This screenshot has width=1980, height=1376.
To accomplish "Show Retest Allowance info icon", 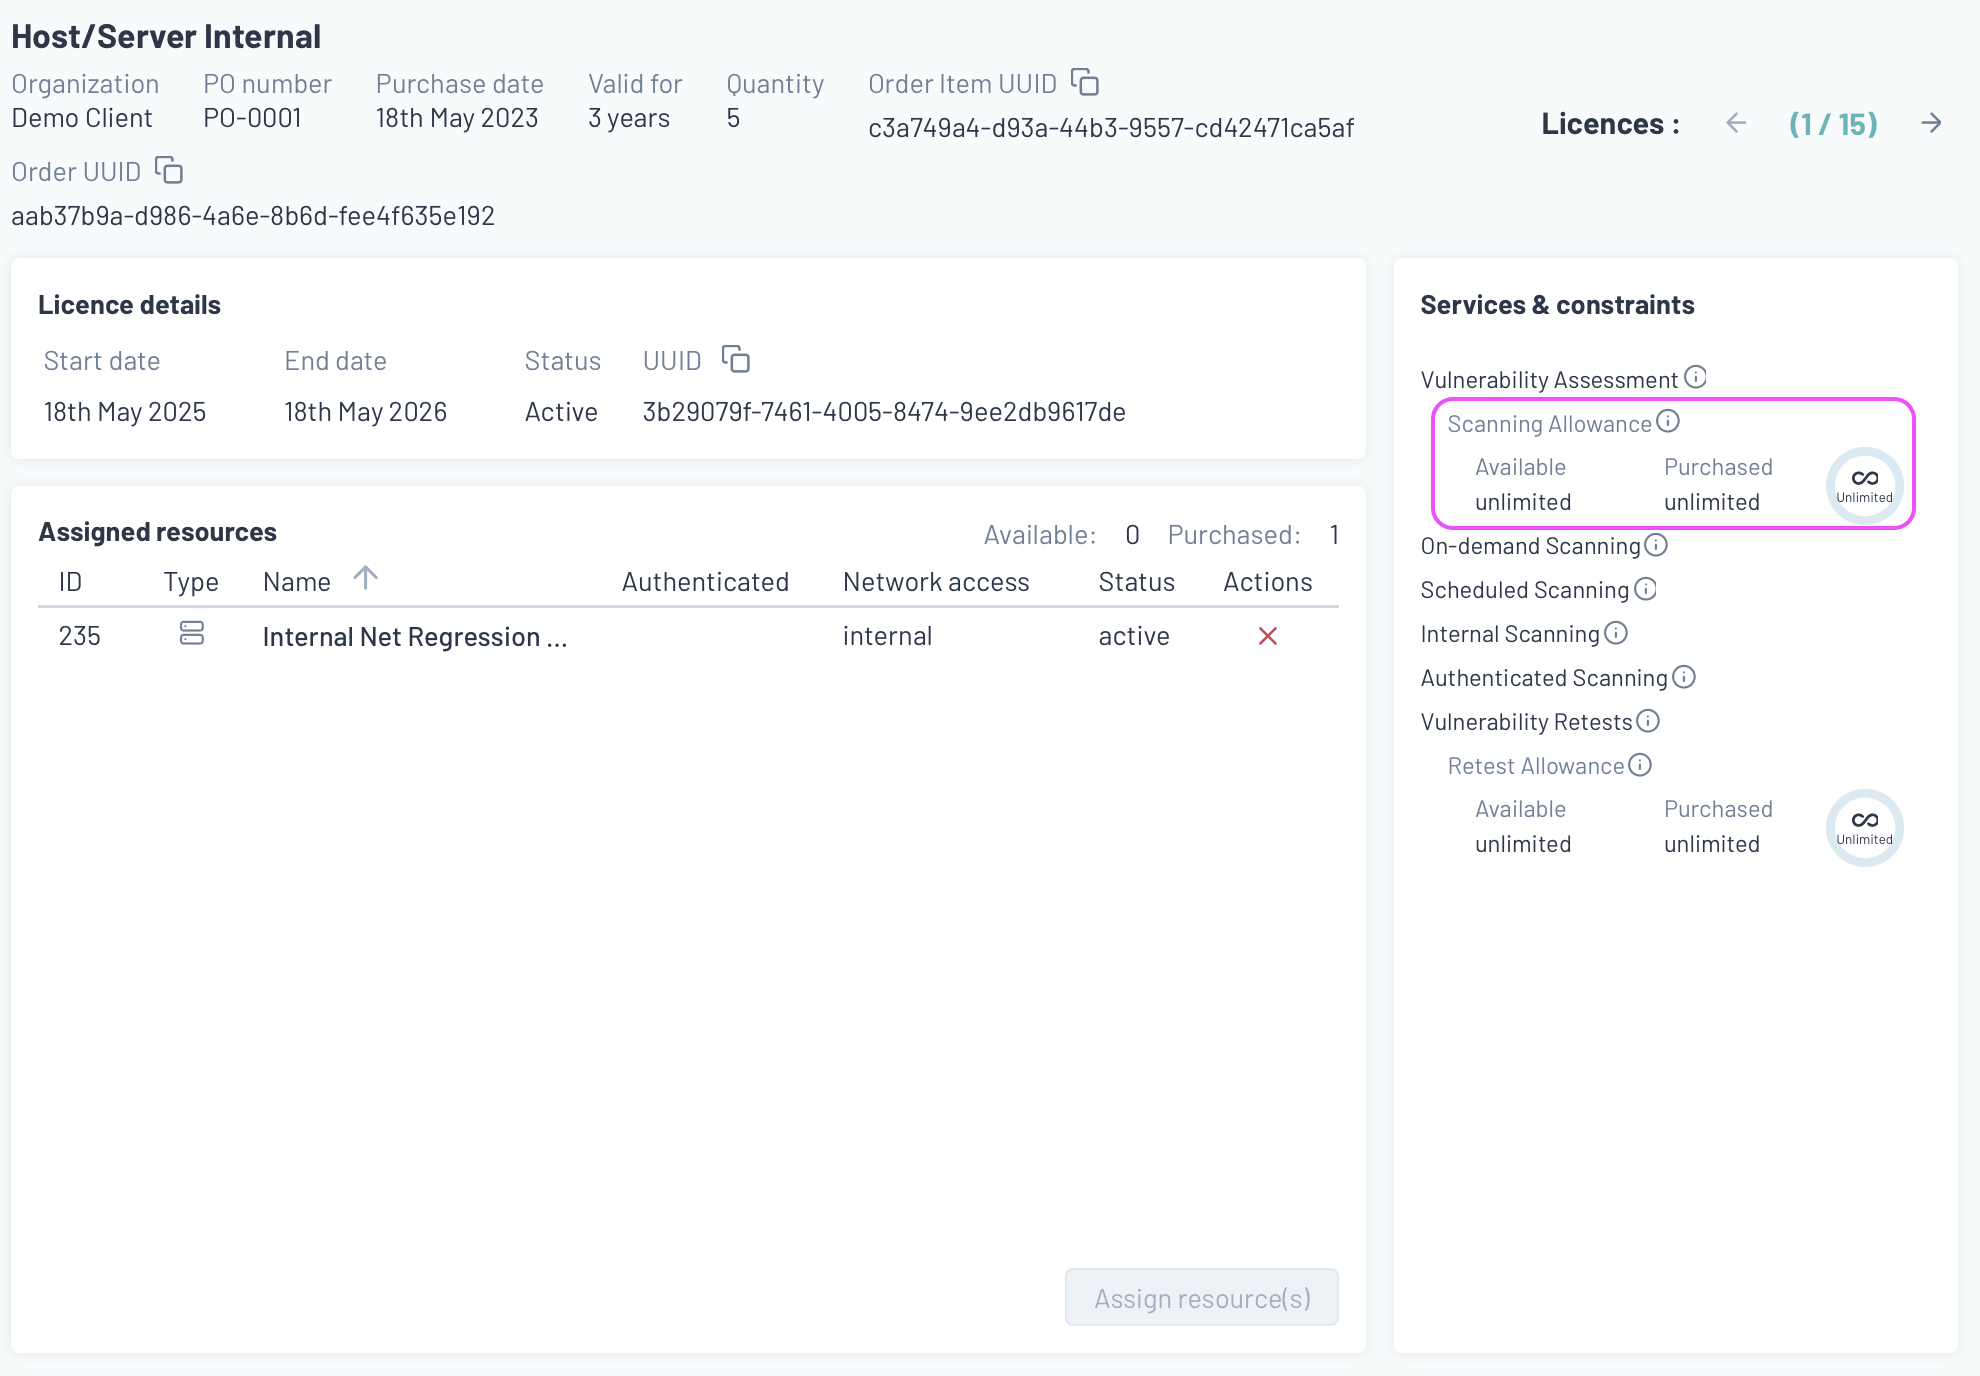I will pos(1640,765).
